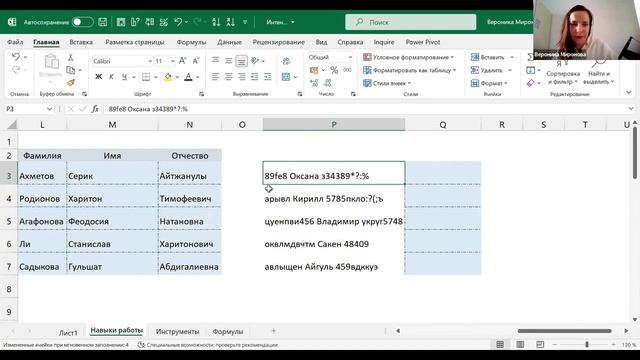
Task: Increase decimal places icon
Action: [314, 83]
